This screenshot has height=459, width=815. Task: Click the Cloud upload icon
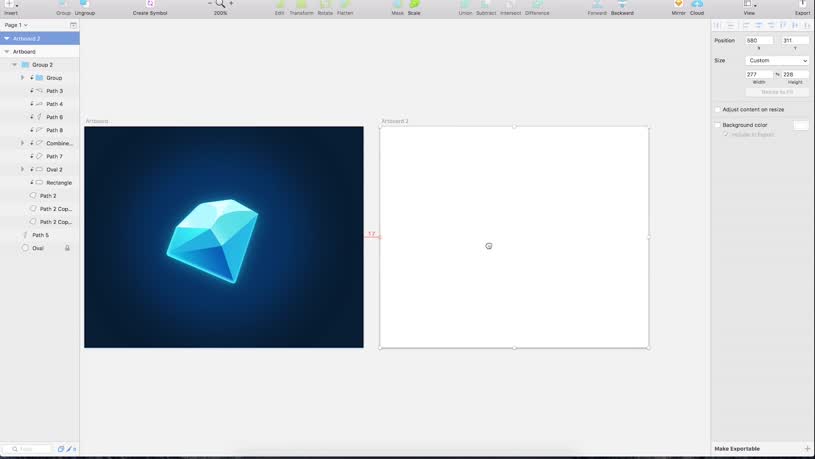697,4
